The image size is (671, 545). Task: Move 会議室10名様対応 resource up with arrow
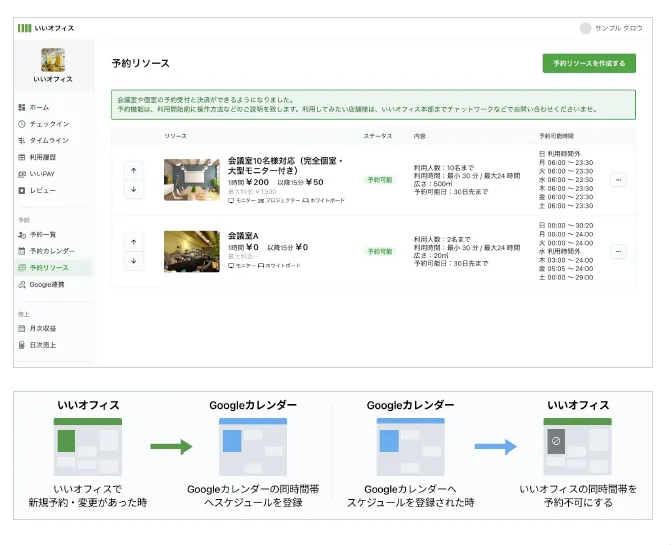click(x=134, y=170)
